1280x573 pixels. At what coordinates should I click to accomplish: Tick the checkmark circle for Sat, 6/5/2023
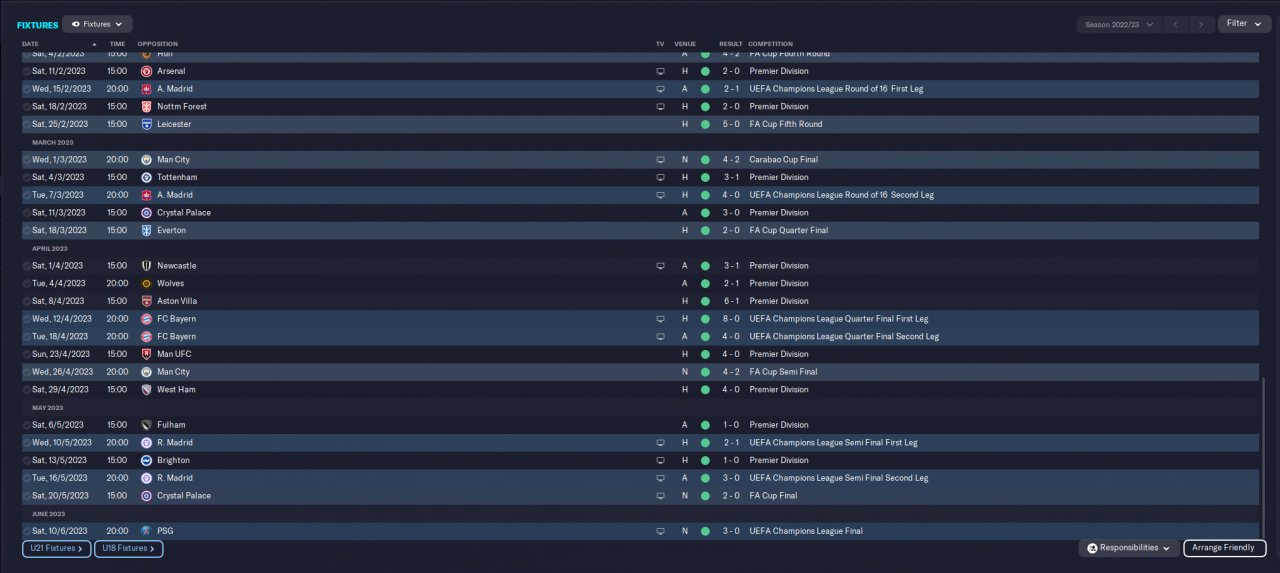pyautogui.click(x=27, y=425)
